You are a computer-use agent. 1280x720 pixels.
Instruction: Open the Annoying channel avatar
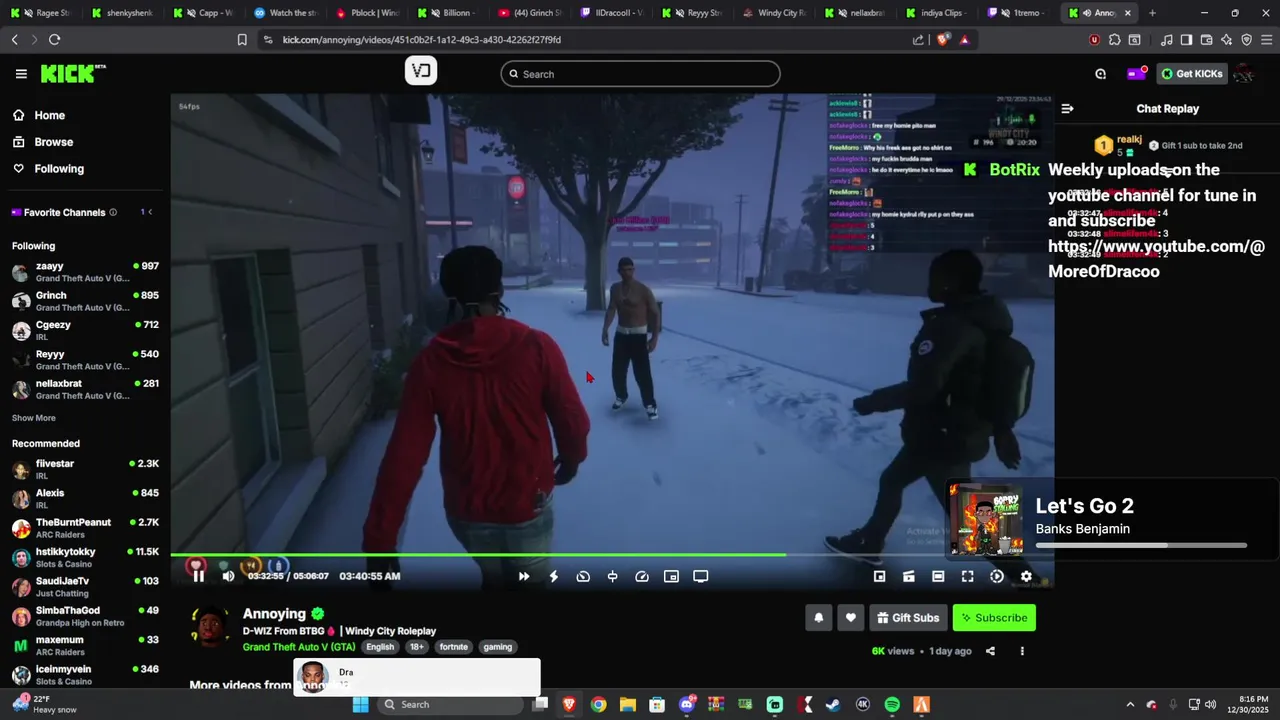click(x=210, y=629)
